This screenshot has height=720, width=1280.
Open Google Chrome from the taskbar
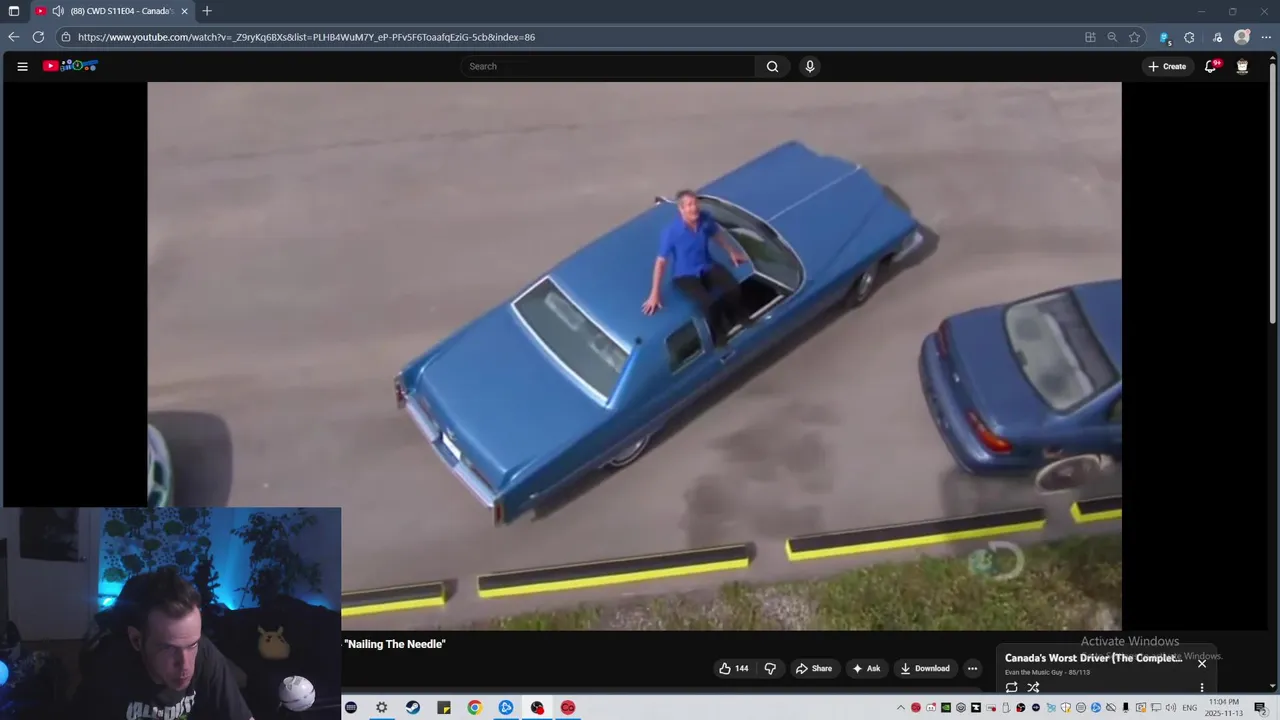pyautogui.click(x=475, y=707)
